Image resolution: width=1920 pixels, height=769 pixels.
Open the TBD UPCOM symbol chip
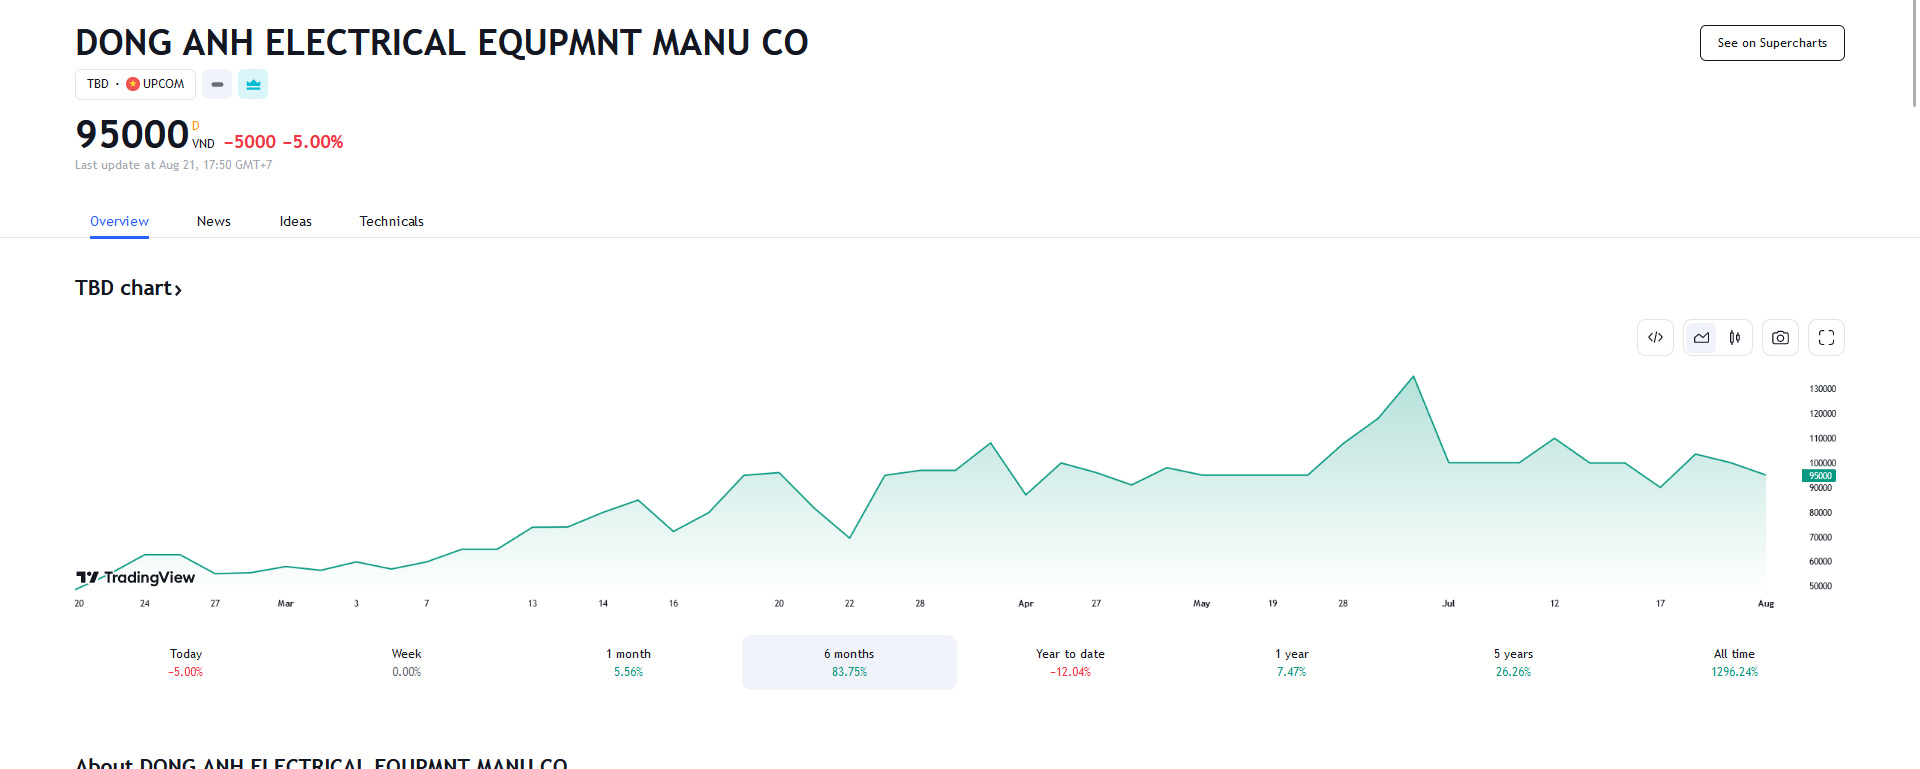[x=135, y=84]
